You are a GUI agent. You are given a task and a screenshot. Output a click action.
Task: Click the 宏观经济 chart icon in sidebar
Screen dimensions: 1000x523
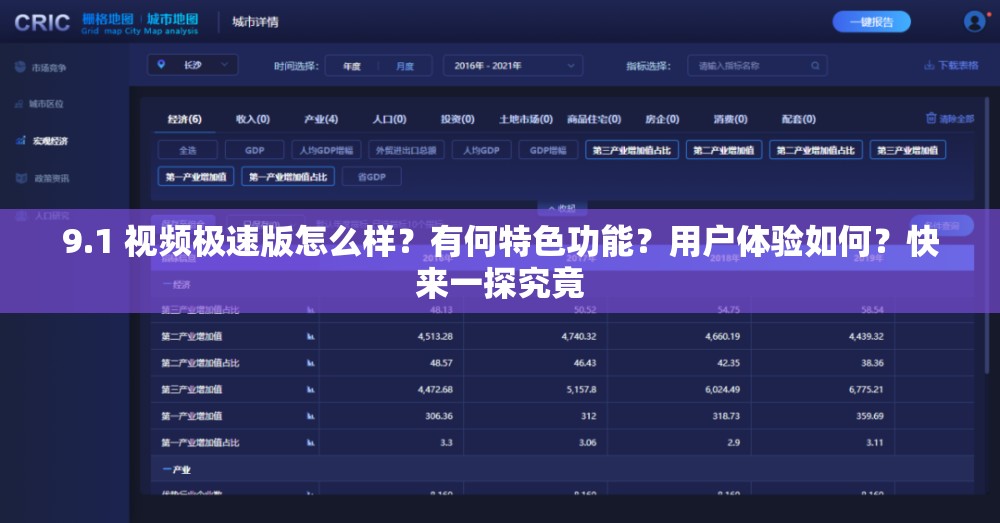coord(21,140)
